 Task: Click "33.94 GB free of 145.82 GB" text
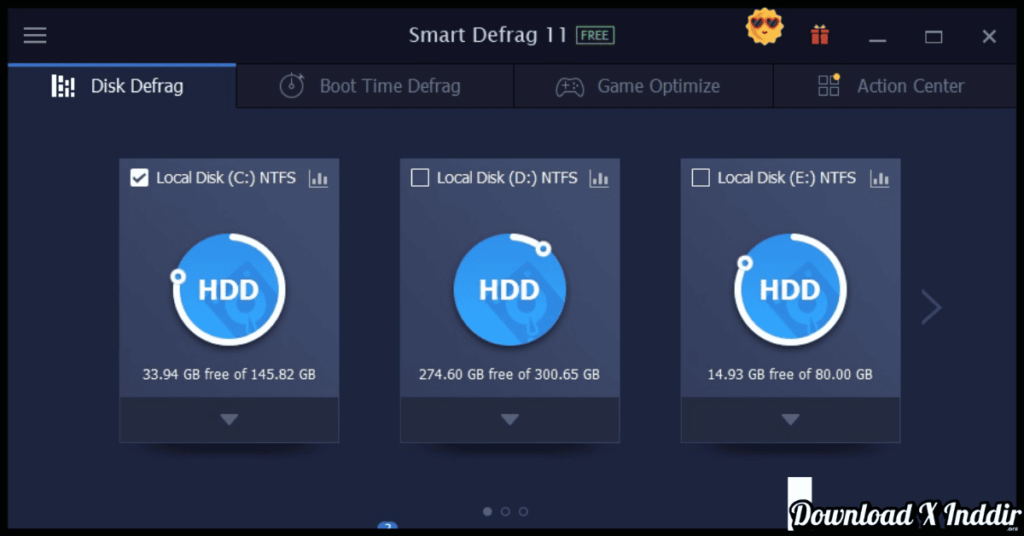[229, 375]
